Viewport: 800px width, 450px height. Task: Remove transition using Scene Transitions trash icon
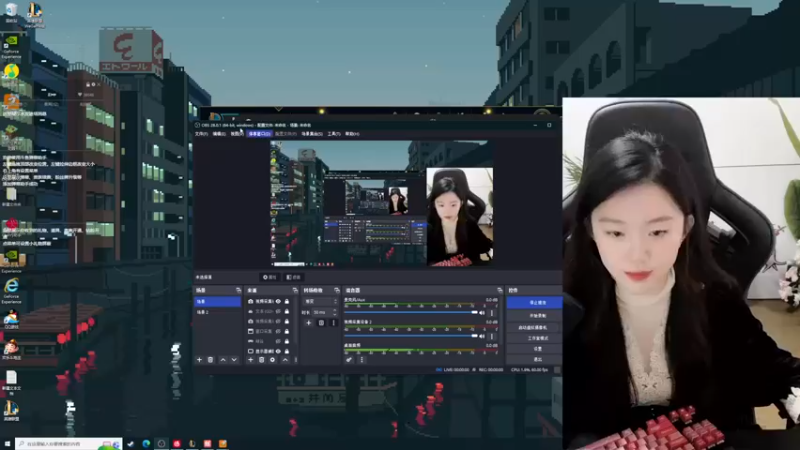tap(321, 322)
